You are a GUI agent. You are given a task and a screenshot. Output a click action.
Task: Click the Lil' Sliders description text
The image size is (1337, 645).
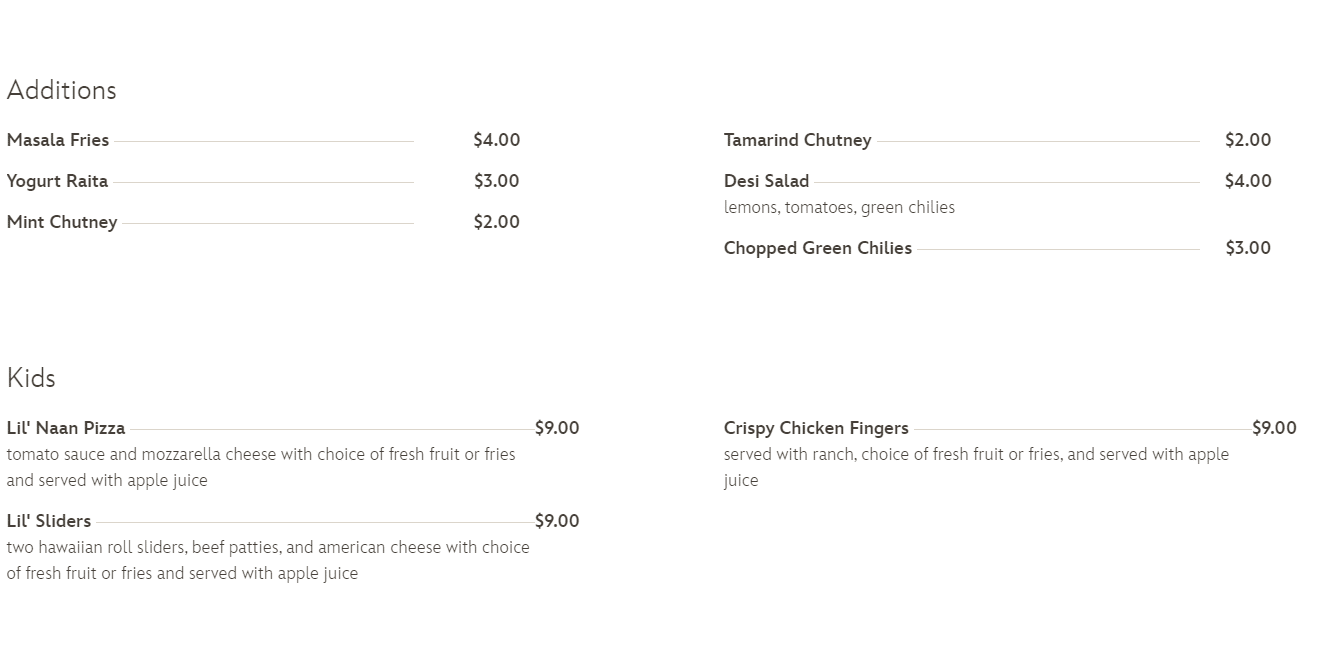point(268,560)
